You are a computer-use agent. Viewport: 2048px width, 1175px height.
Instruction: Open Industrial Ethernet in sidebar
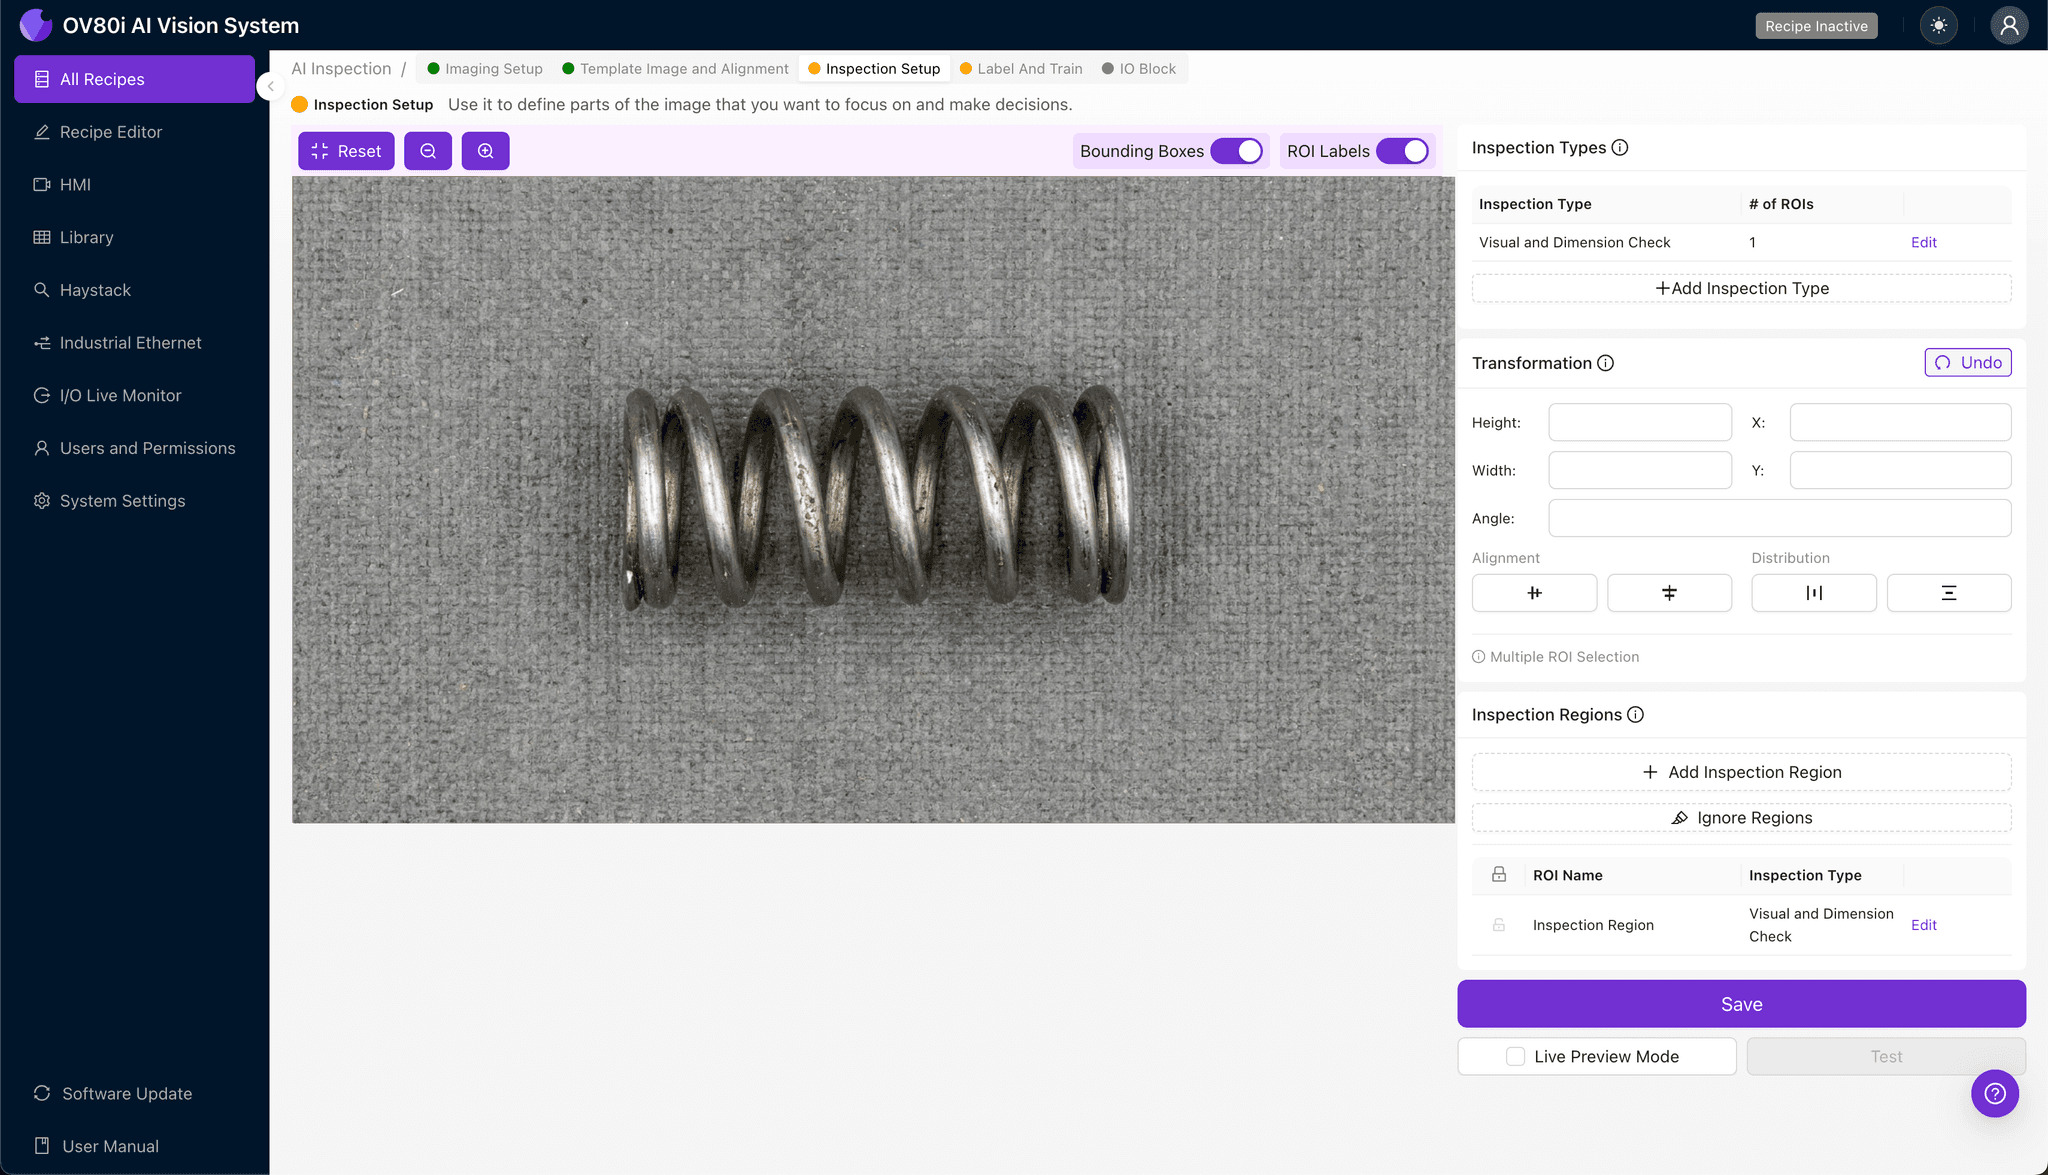click(x=135, y=343)
